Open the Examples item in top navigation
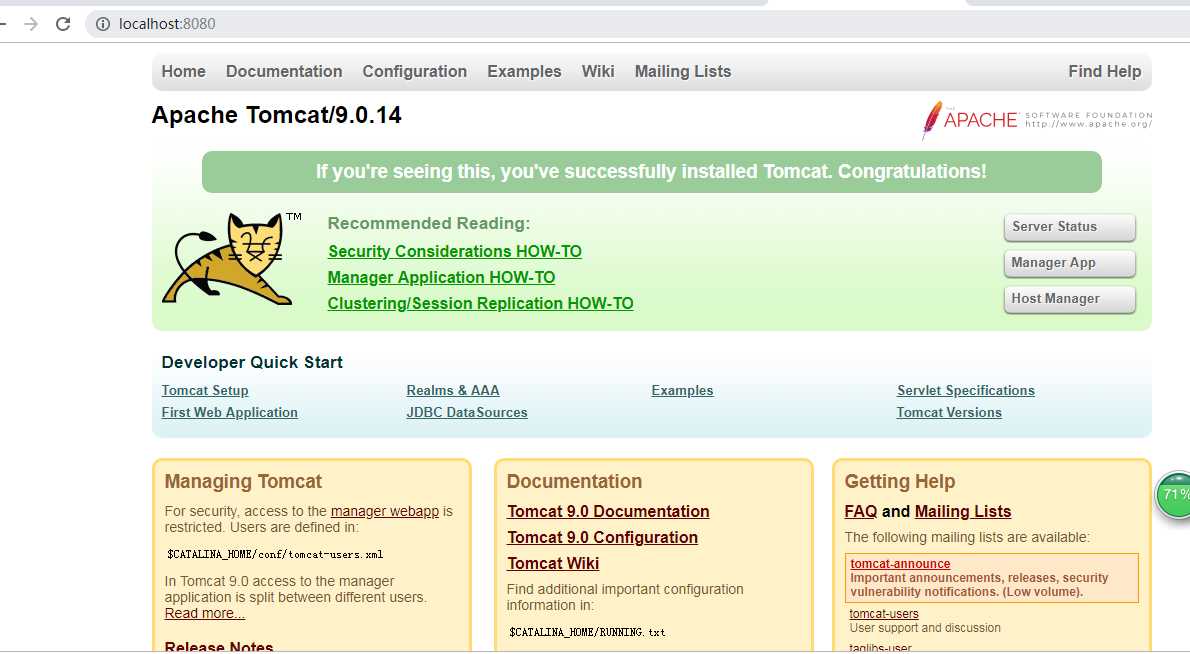 tap(524, 71)
